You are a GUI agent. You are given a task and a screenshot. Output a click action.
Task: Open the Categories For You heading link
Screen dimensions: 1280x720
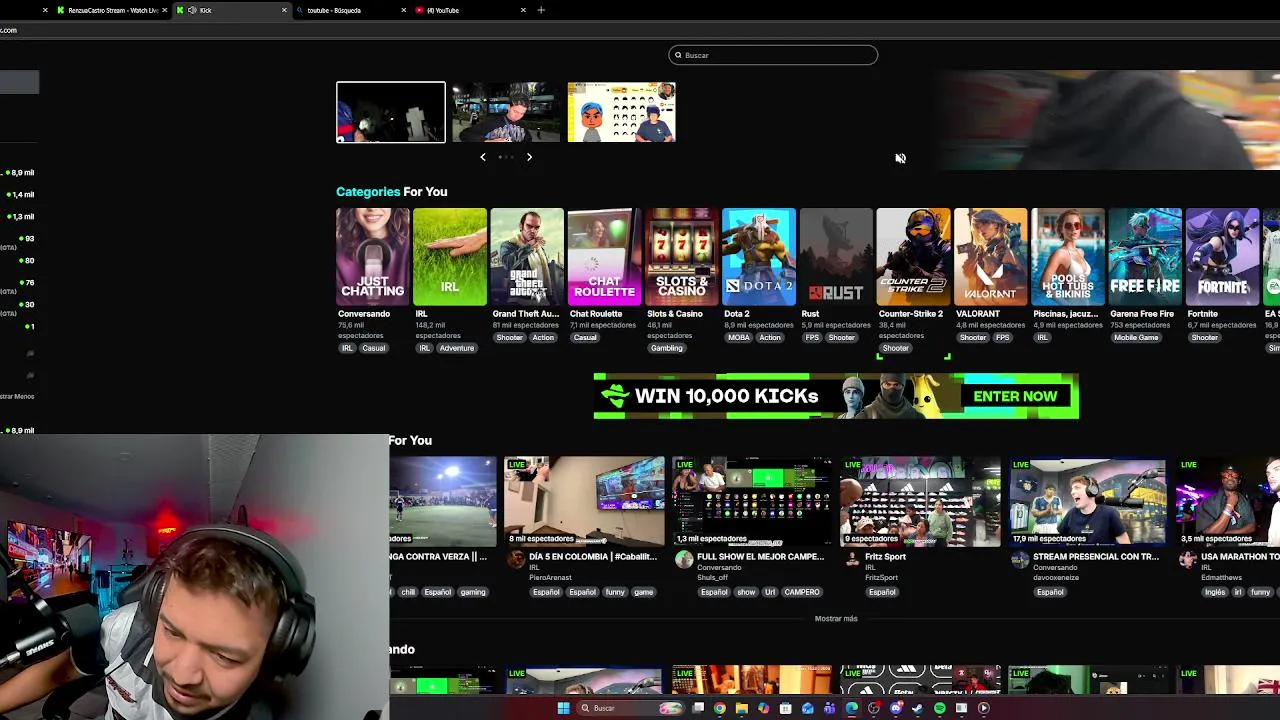coord(392,192)
